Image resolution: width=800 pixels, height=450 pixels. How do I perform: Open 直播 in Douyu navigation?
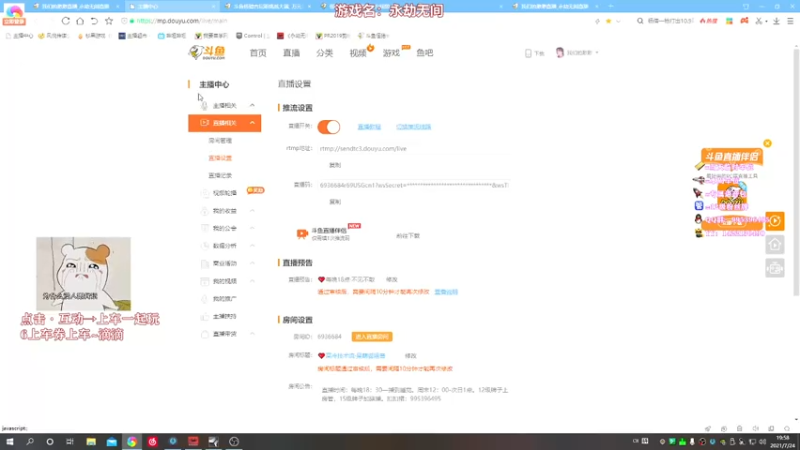tap(291, 53)
